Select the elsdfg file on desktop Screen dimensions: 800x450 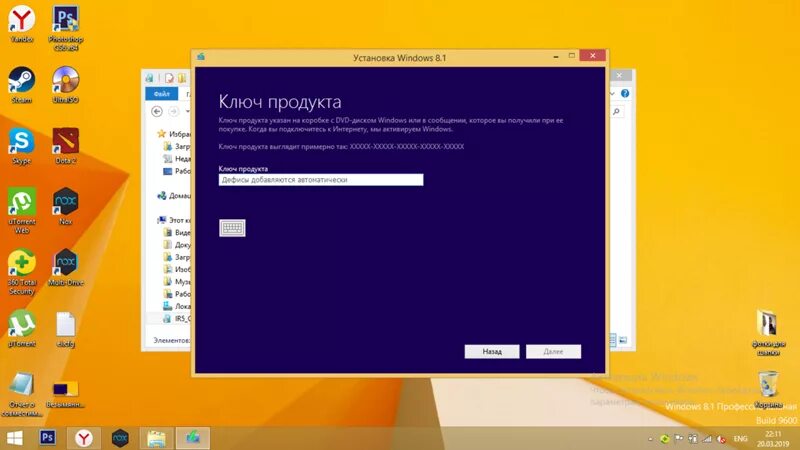click(65, 330)
